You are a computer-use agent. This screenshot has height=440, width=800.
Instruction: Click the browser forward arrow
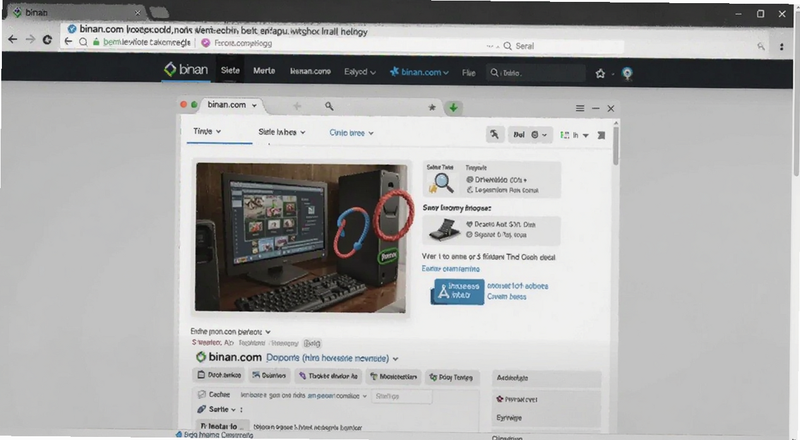(30, 39)
